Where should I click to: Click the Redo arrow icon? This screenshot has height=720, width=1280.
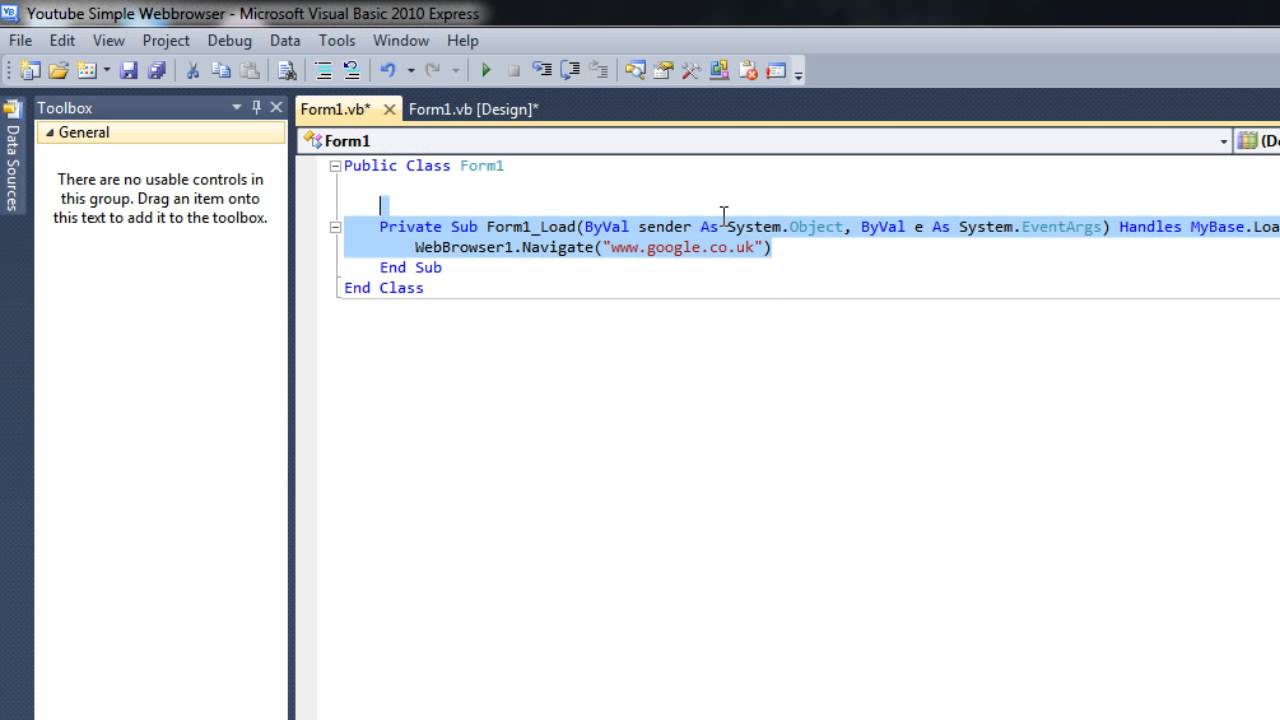pyautogui.click(x=433, y=70)
